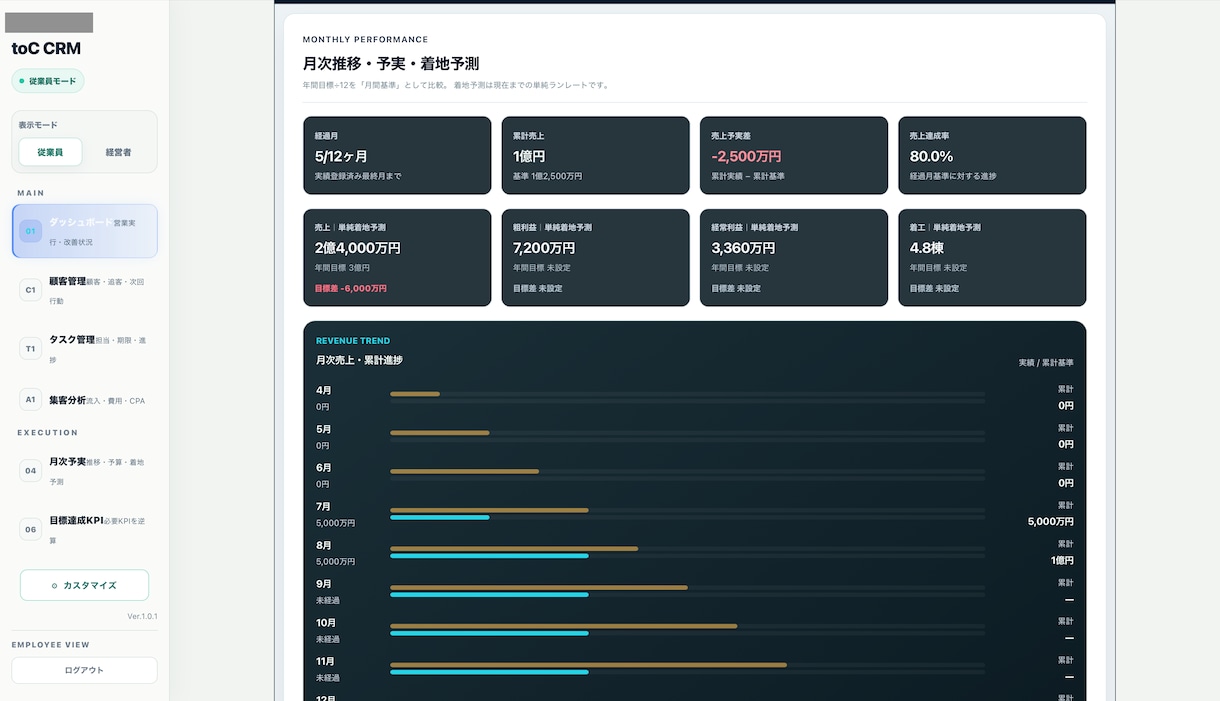Click the 6月 row label

324,468
